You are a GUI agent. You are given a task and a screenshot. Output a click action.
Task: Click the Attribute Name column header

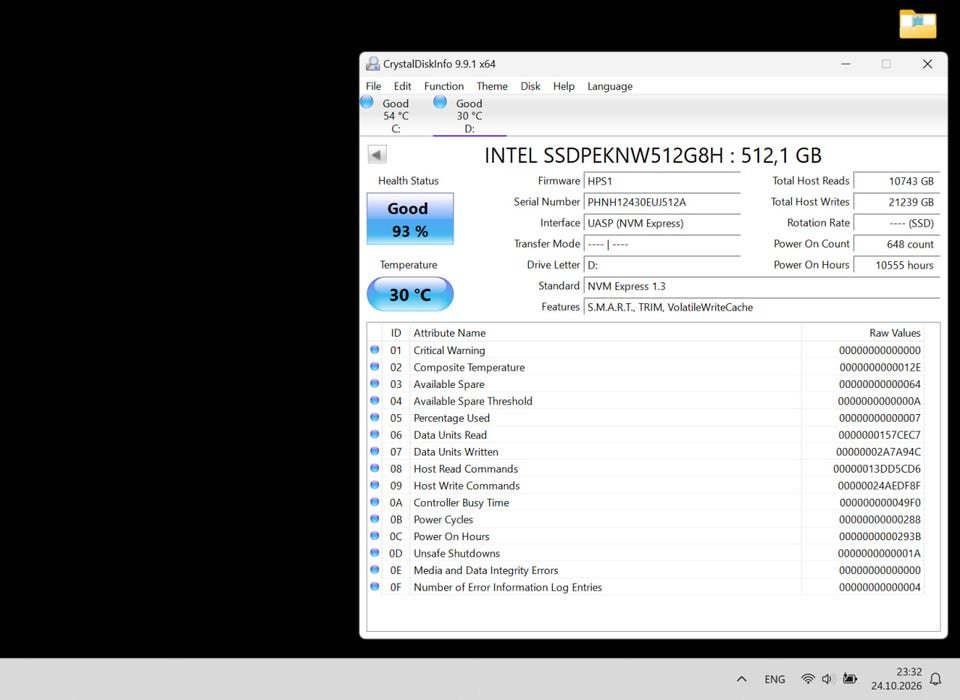click(x=606, y=333)
